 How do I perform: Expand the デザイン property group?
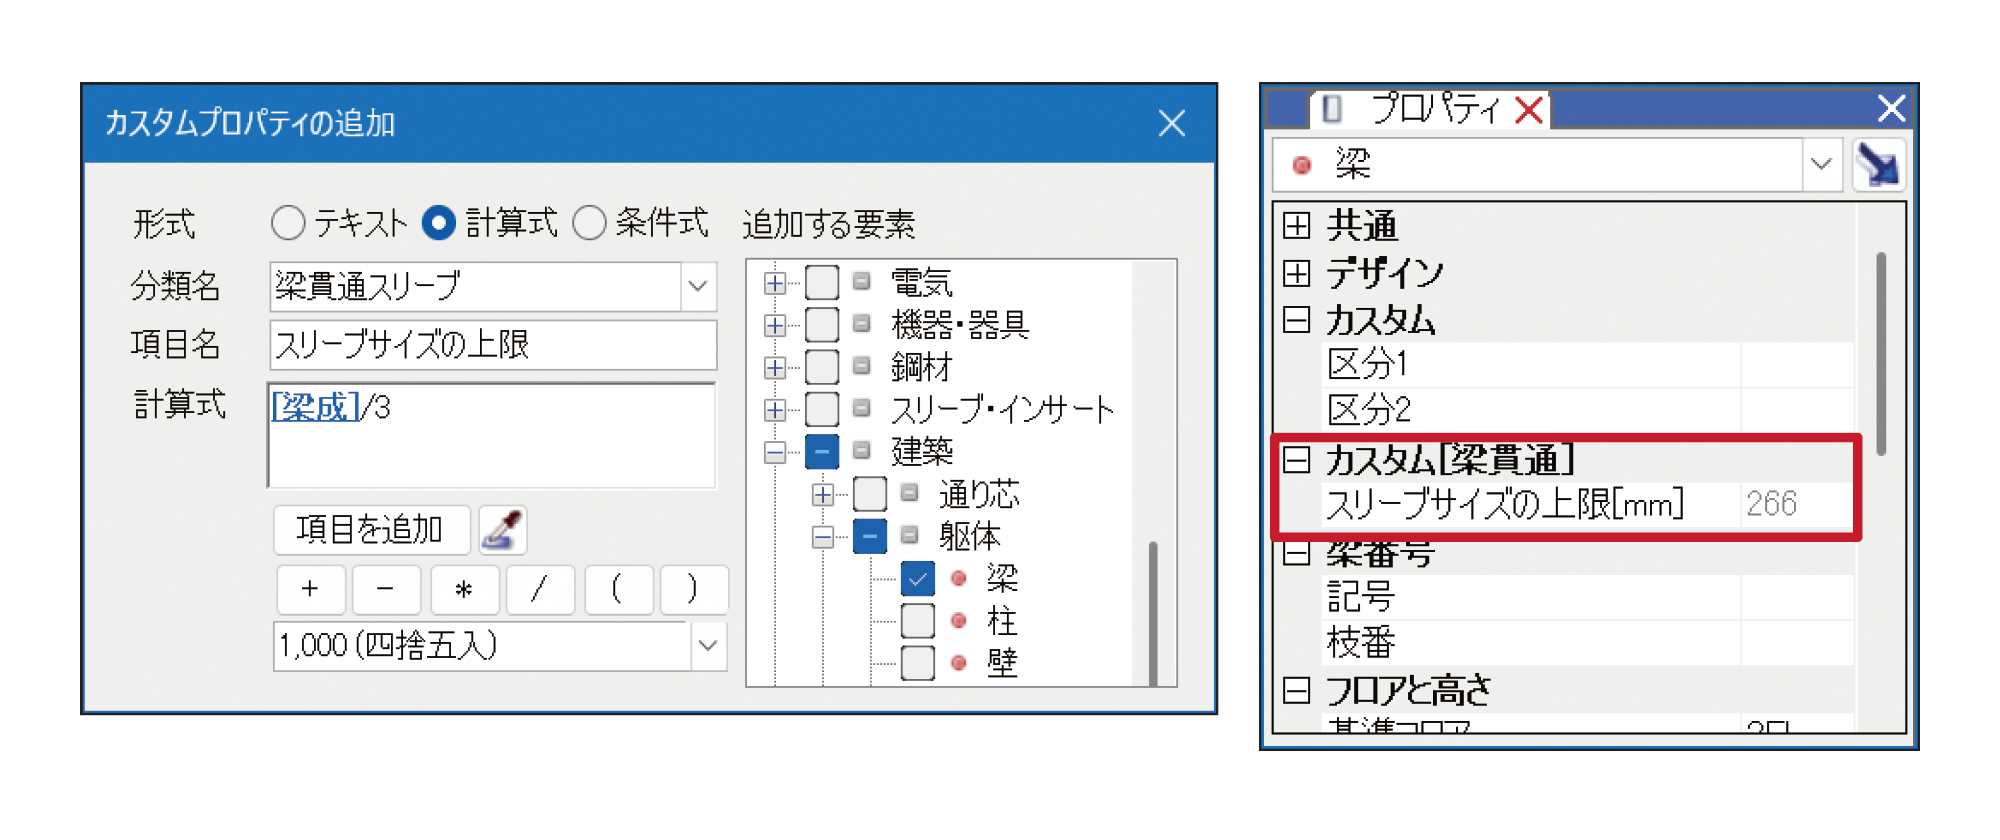pos(1297,273)
